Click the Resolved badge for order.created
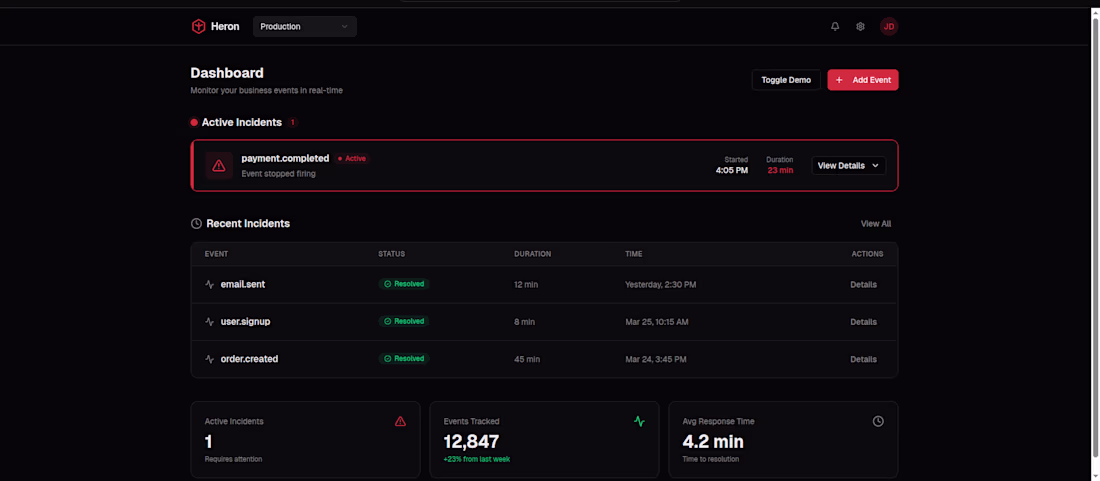 (404, 358)
